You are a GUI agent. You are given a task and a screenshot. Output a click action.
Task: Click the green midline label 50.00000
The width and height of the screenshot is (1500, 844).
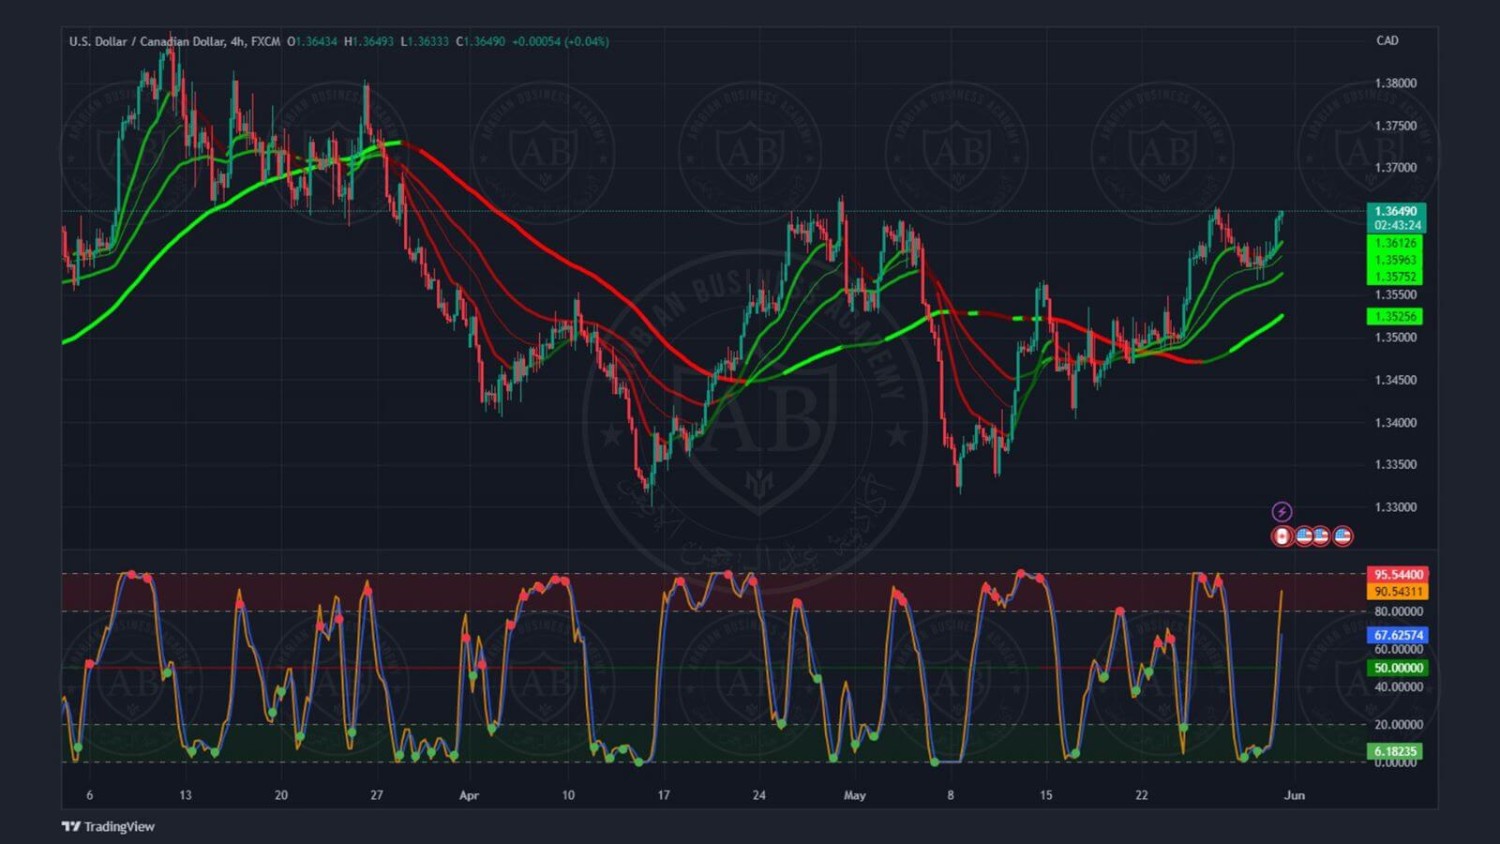tap(1398, 668)
